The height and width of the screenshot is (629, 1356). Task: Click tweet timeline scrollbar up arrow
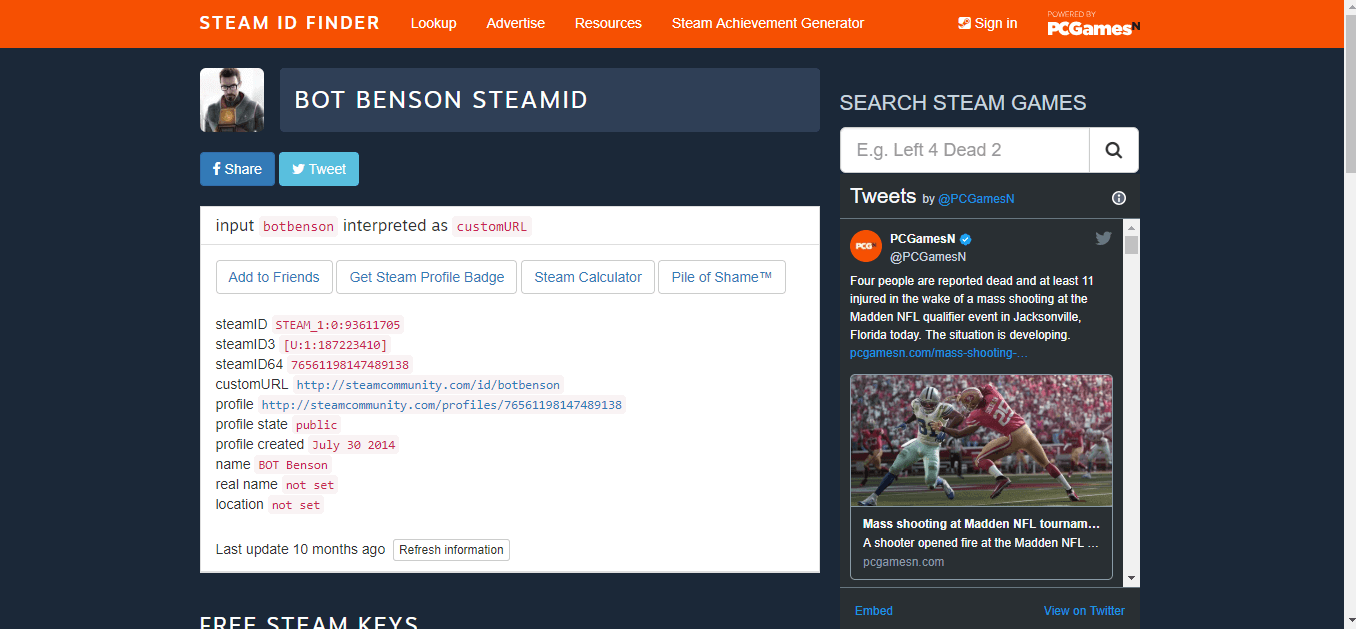[x=1131, y=227]
